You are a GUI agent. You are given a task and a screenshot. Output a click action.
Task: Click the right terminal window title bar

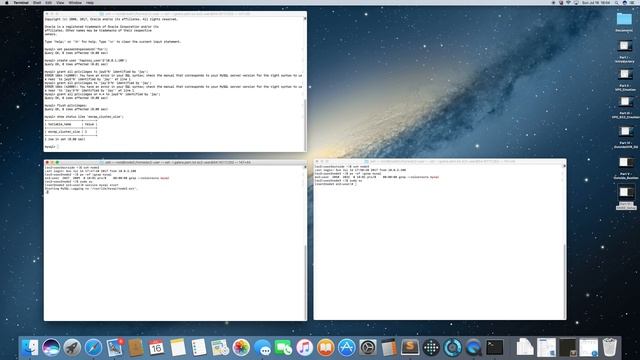[440, 161]
